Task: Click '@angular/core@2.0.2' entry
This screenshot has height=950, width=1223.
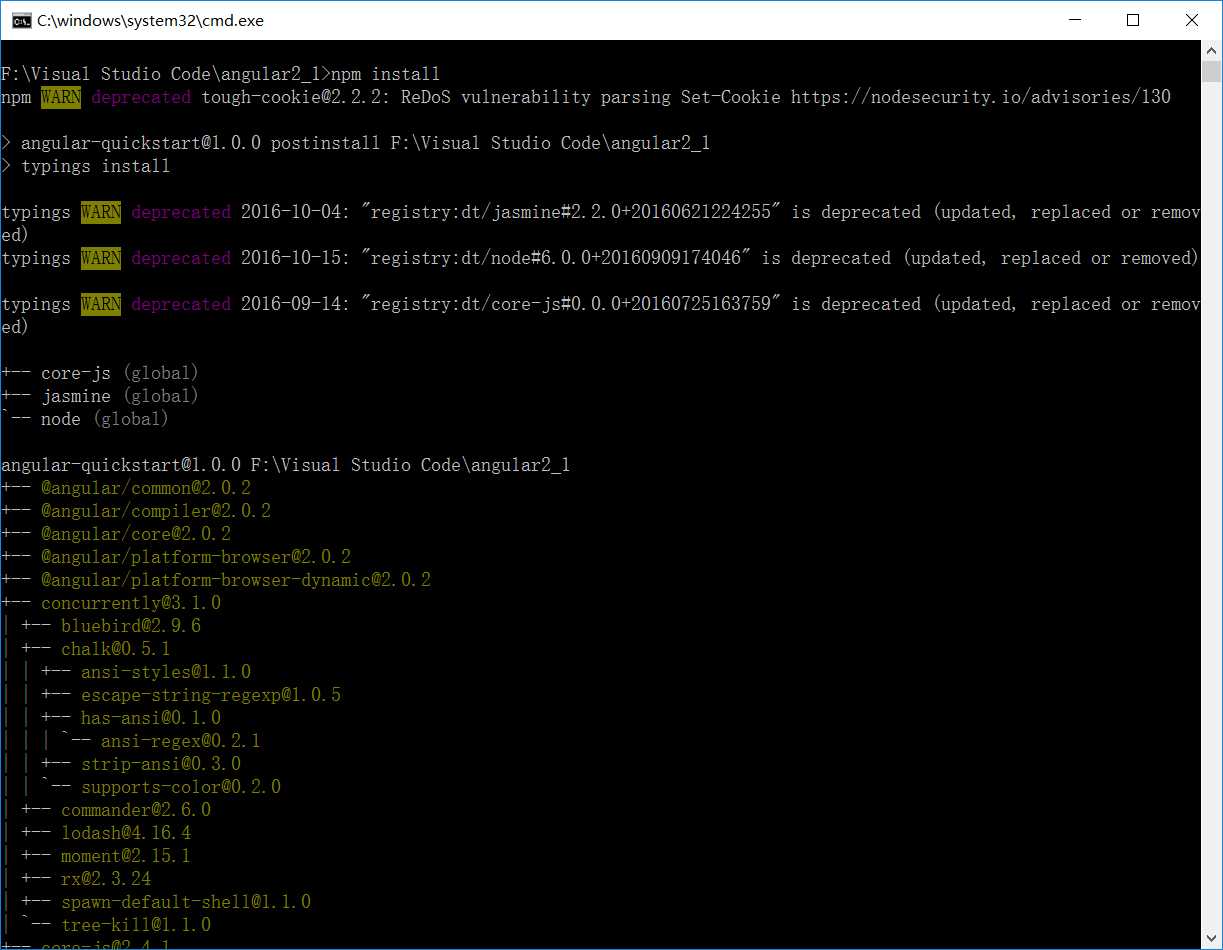Action: point(136,534)
